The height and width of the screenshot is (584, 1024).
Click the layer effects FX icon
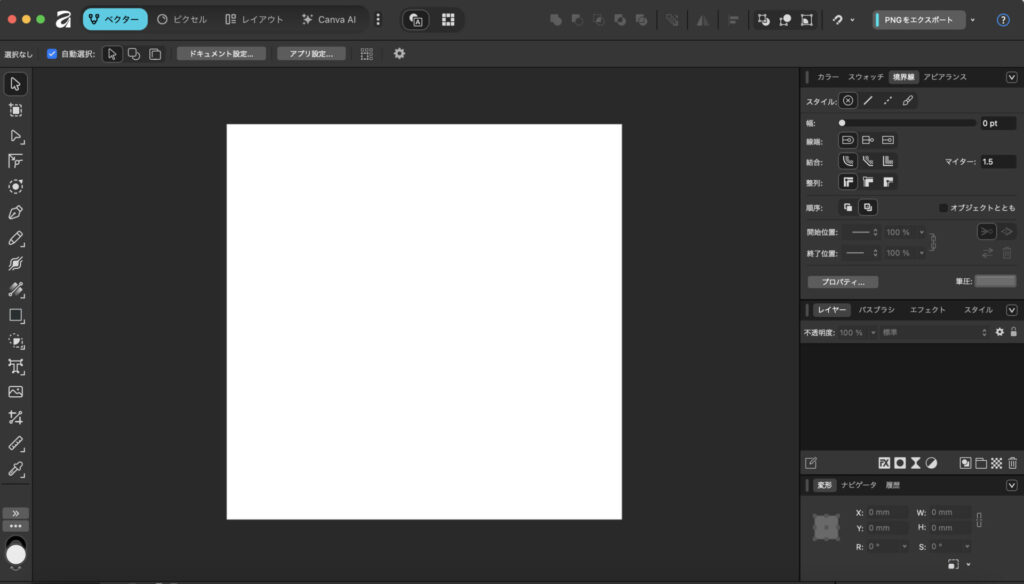pos(884,463)
